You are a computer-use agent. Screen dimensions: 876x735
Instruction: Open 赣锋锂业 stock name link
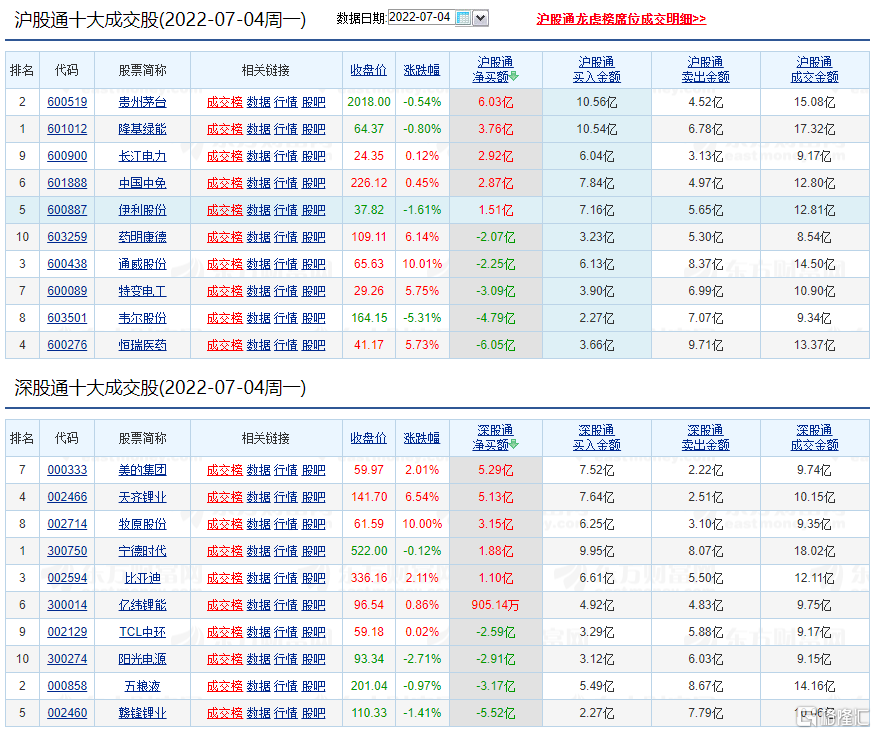click(142, 713)
